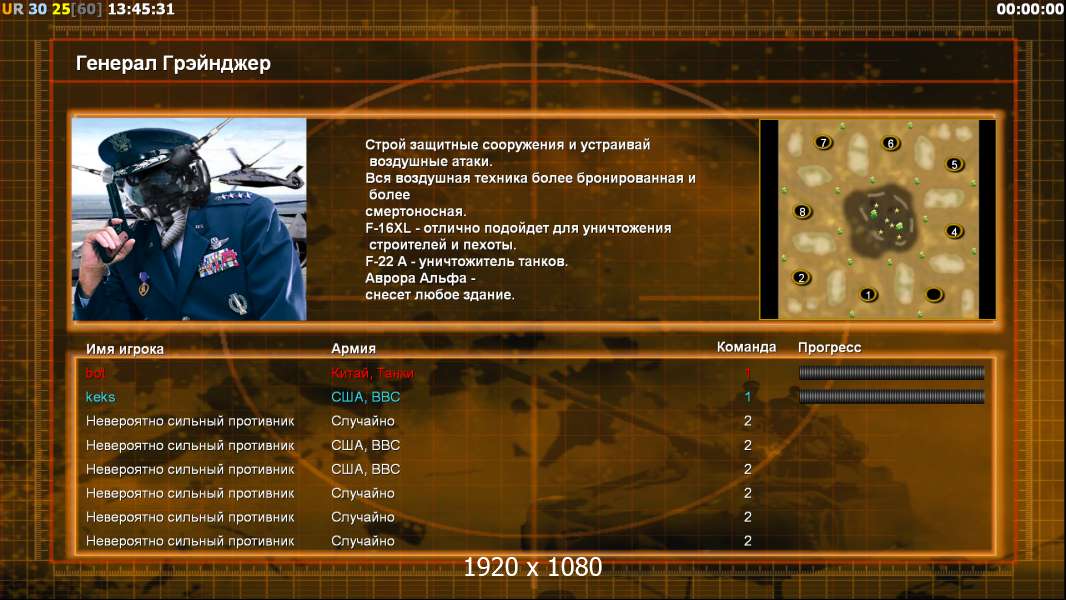This screenshot has height=600, width=1066.
Task: Choose start position 5 on the minimap
Action: [x=955, y=164]
